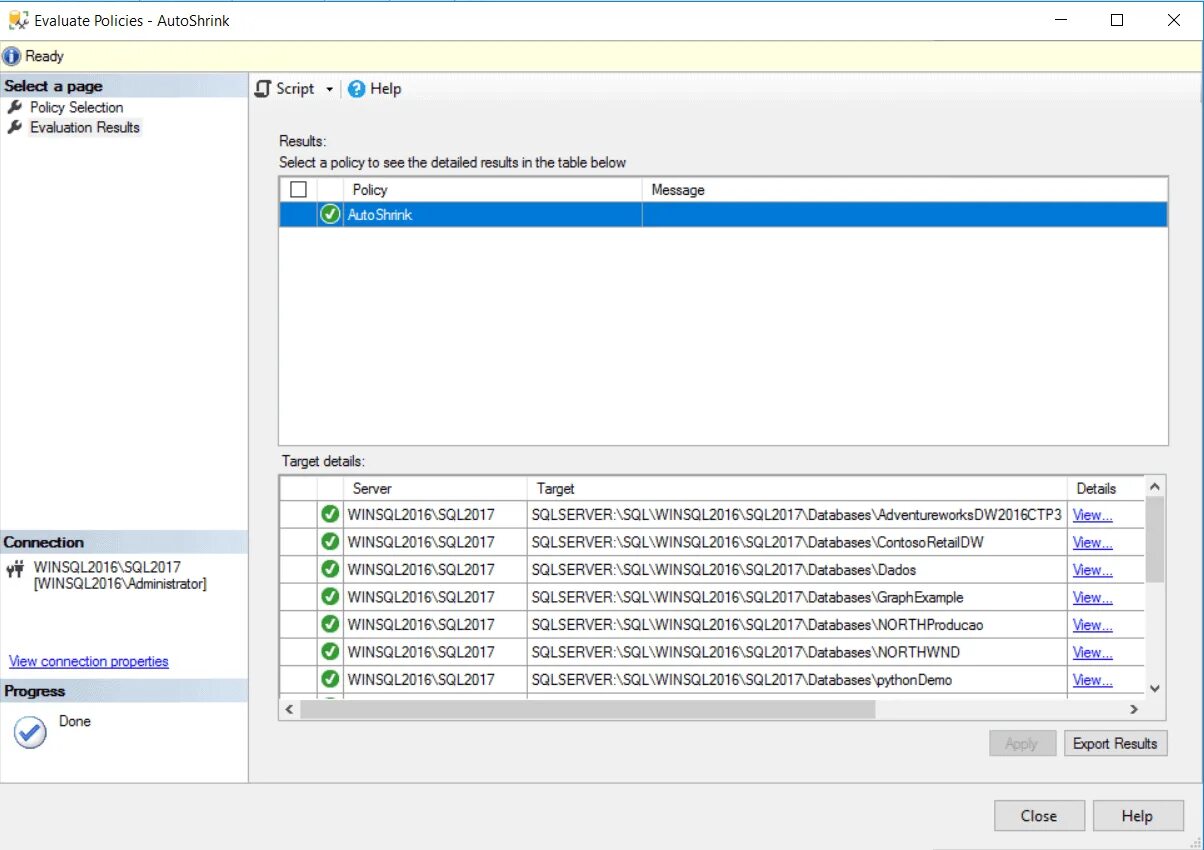Select the AutoShrink policy row
This screenshot has width=1204, height=850.
[x=723, y=214]
